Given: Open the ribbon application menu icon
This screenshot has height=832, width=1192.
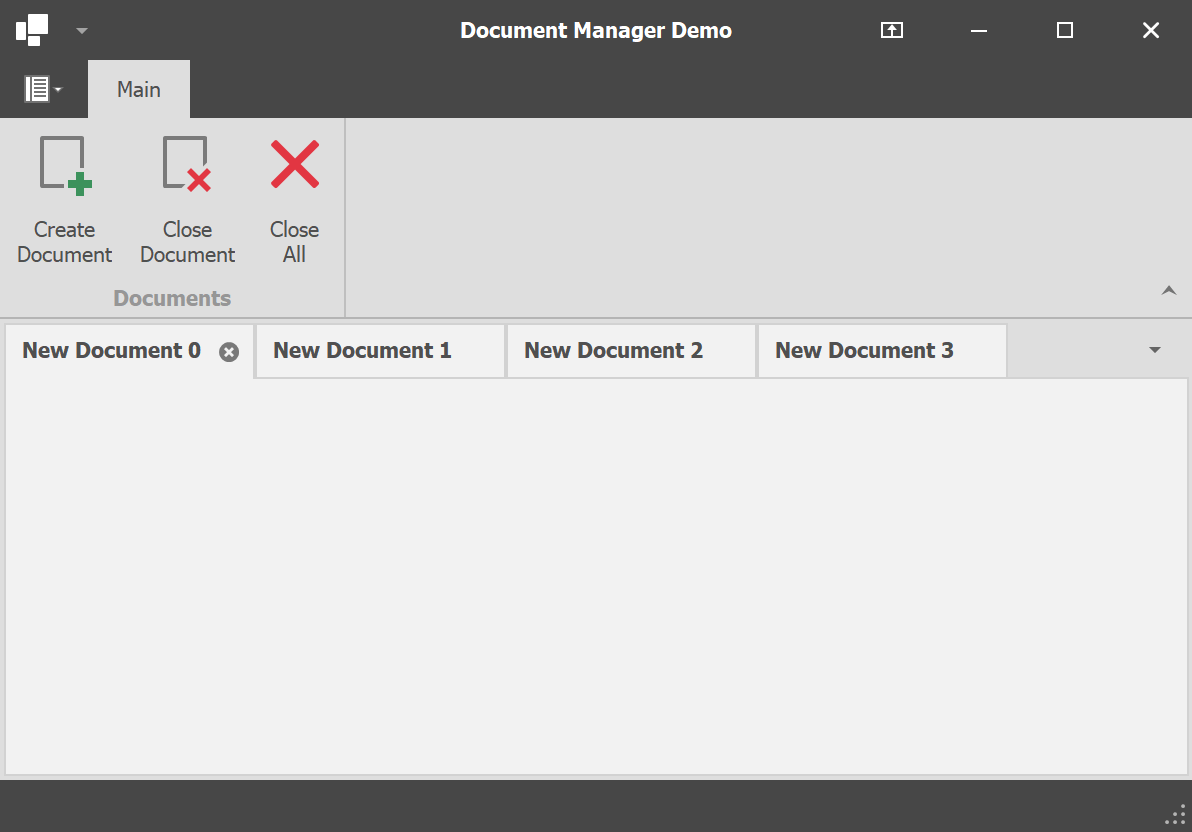Looking at the screenshot, I should 37,88.
